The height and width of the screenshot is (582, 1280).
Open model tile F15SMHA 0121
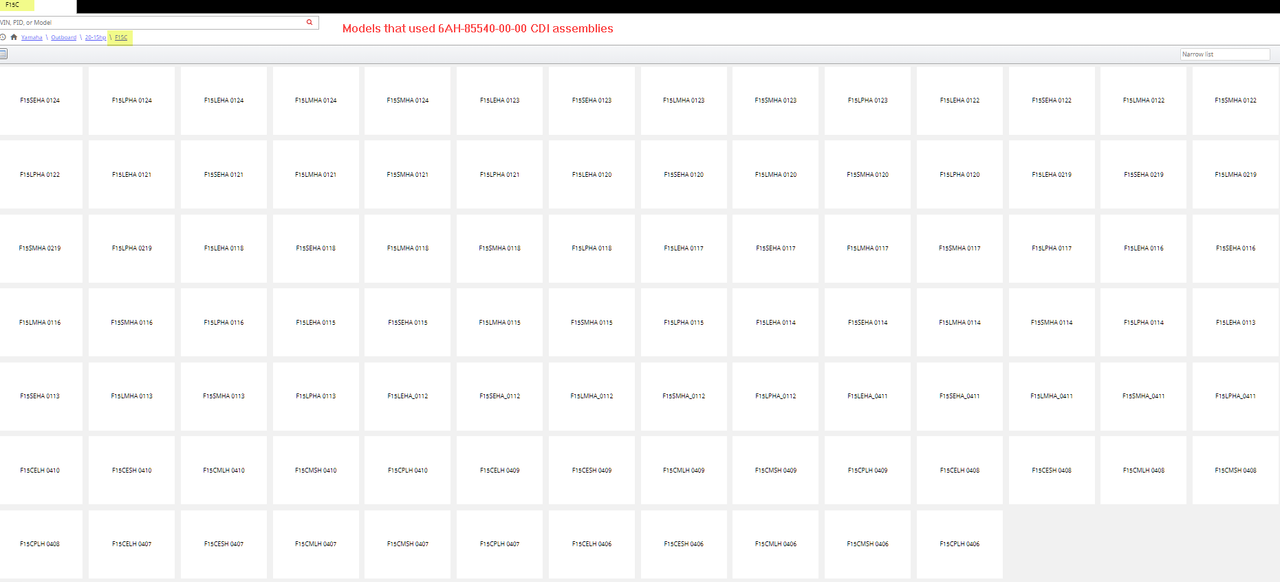pyautogui.click(x=408, y=174)
